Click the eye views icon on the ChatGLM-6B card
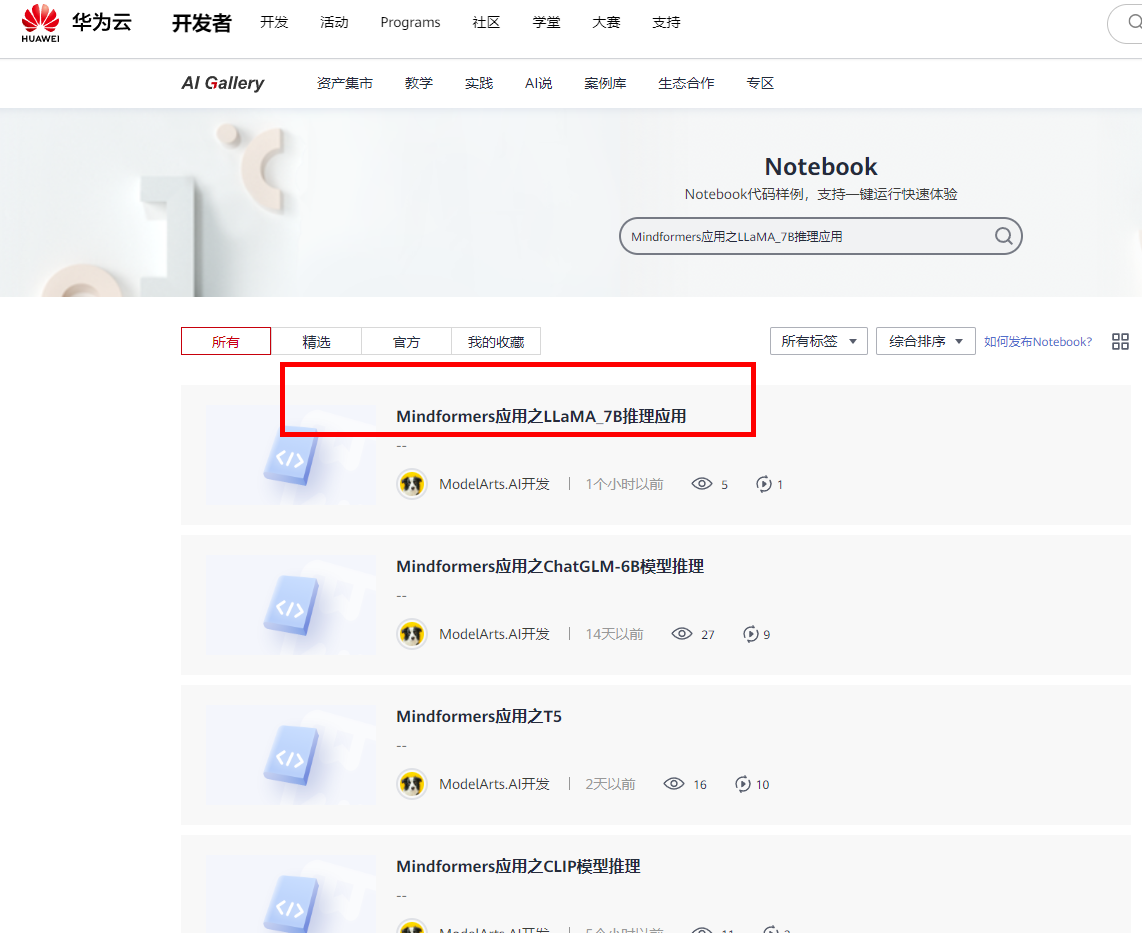Image resolution: width=1142 pixels, height=933 pixels. coord(682,634)
